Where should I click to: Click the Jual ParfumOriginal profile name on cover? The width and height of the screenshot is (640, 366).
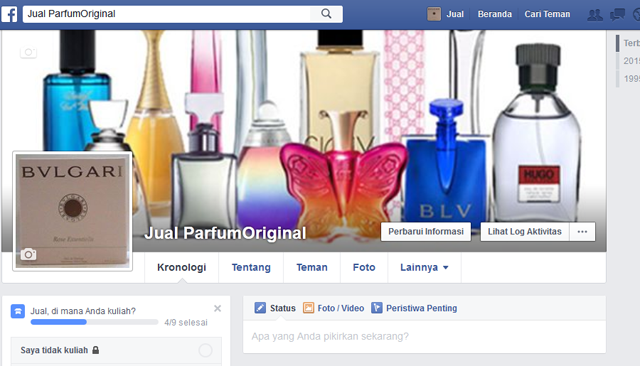[x=225, y=233]
